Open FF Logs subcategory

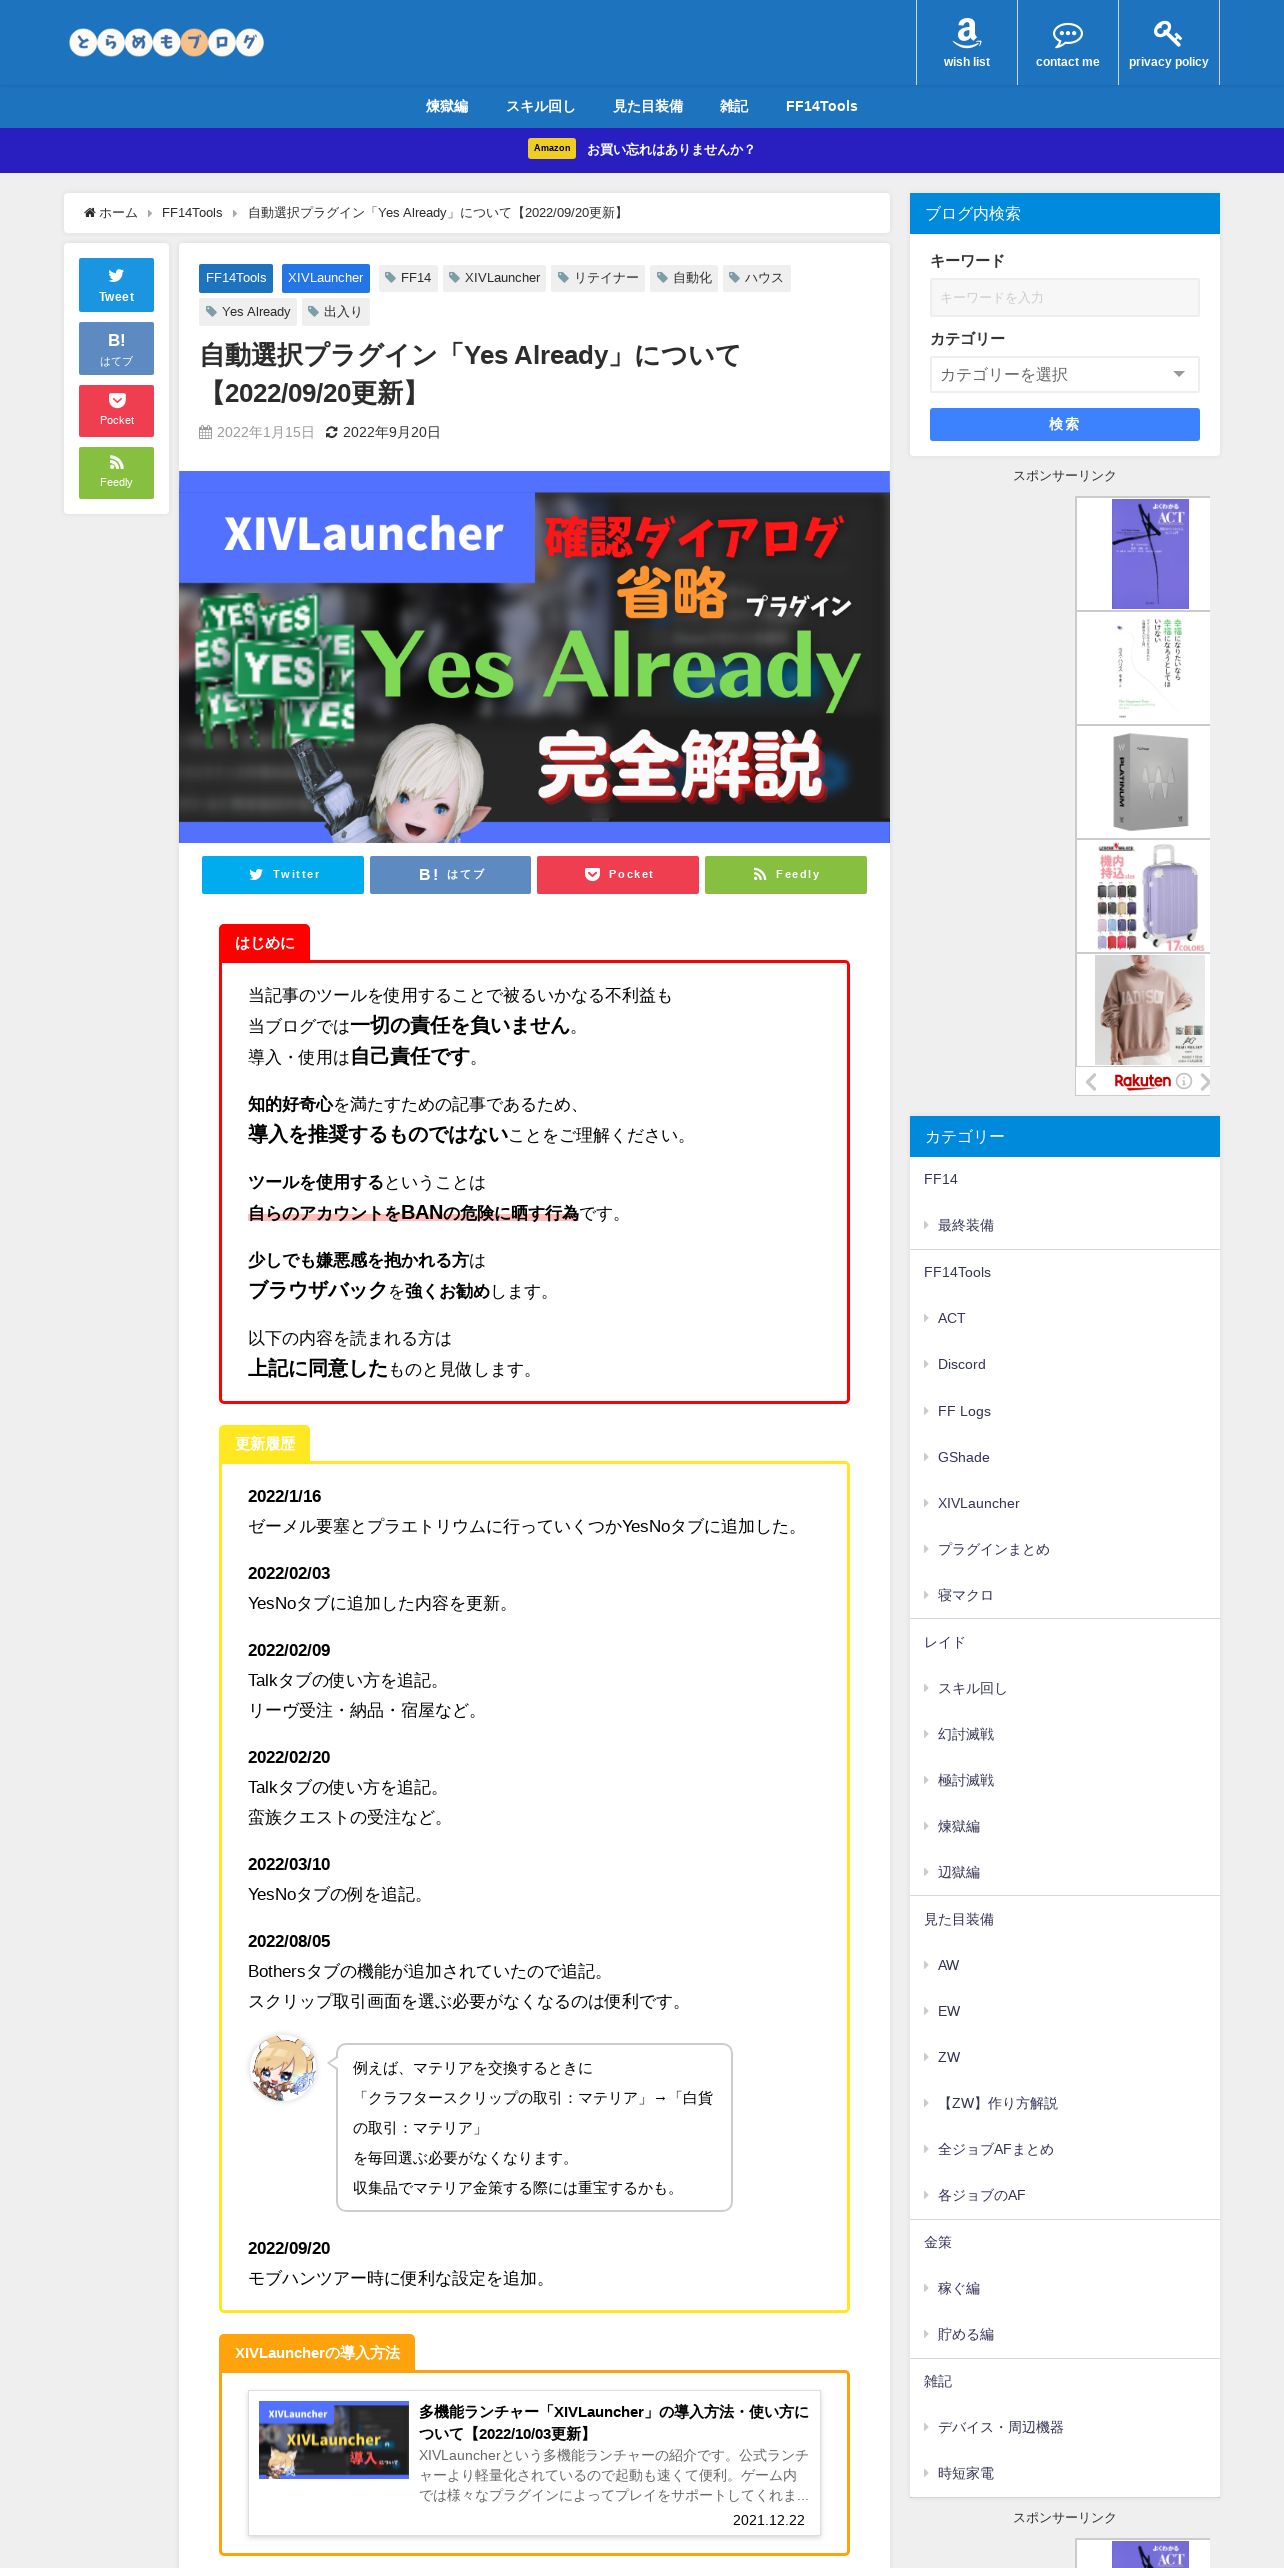tap(964, 1411)
